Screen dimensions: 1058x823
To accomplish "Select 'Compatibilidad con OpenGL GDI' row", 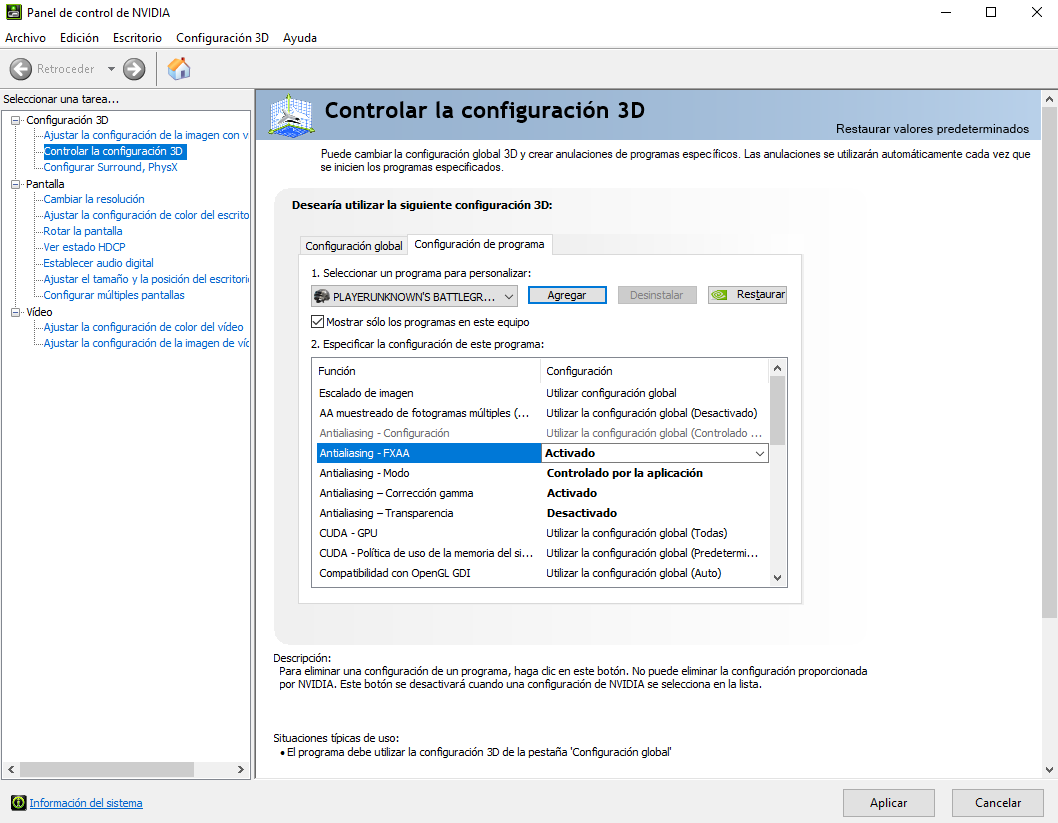I will pos(542,573).
